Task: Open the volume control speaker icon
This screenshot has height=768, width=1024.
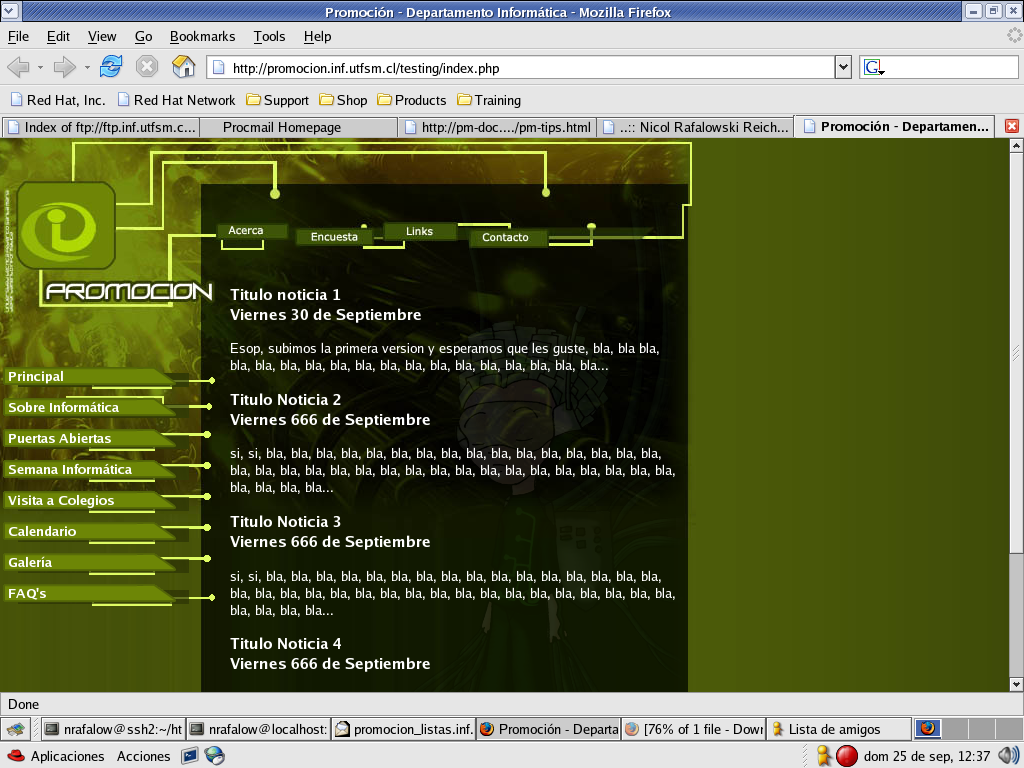Action: [x=1008, y=756]
